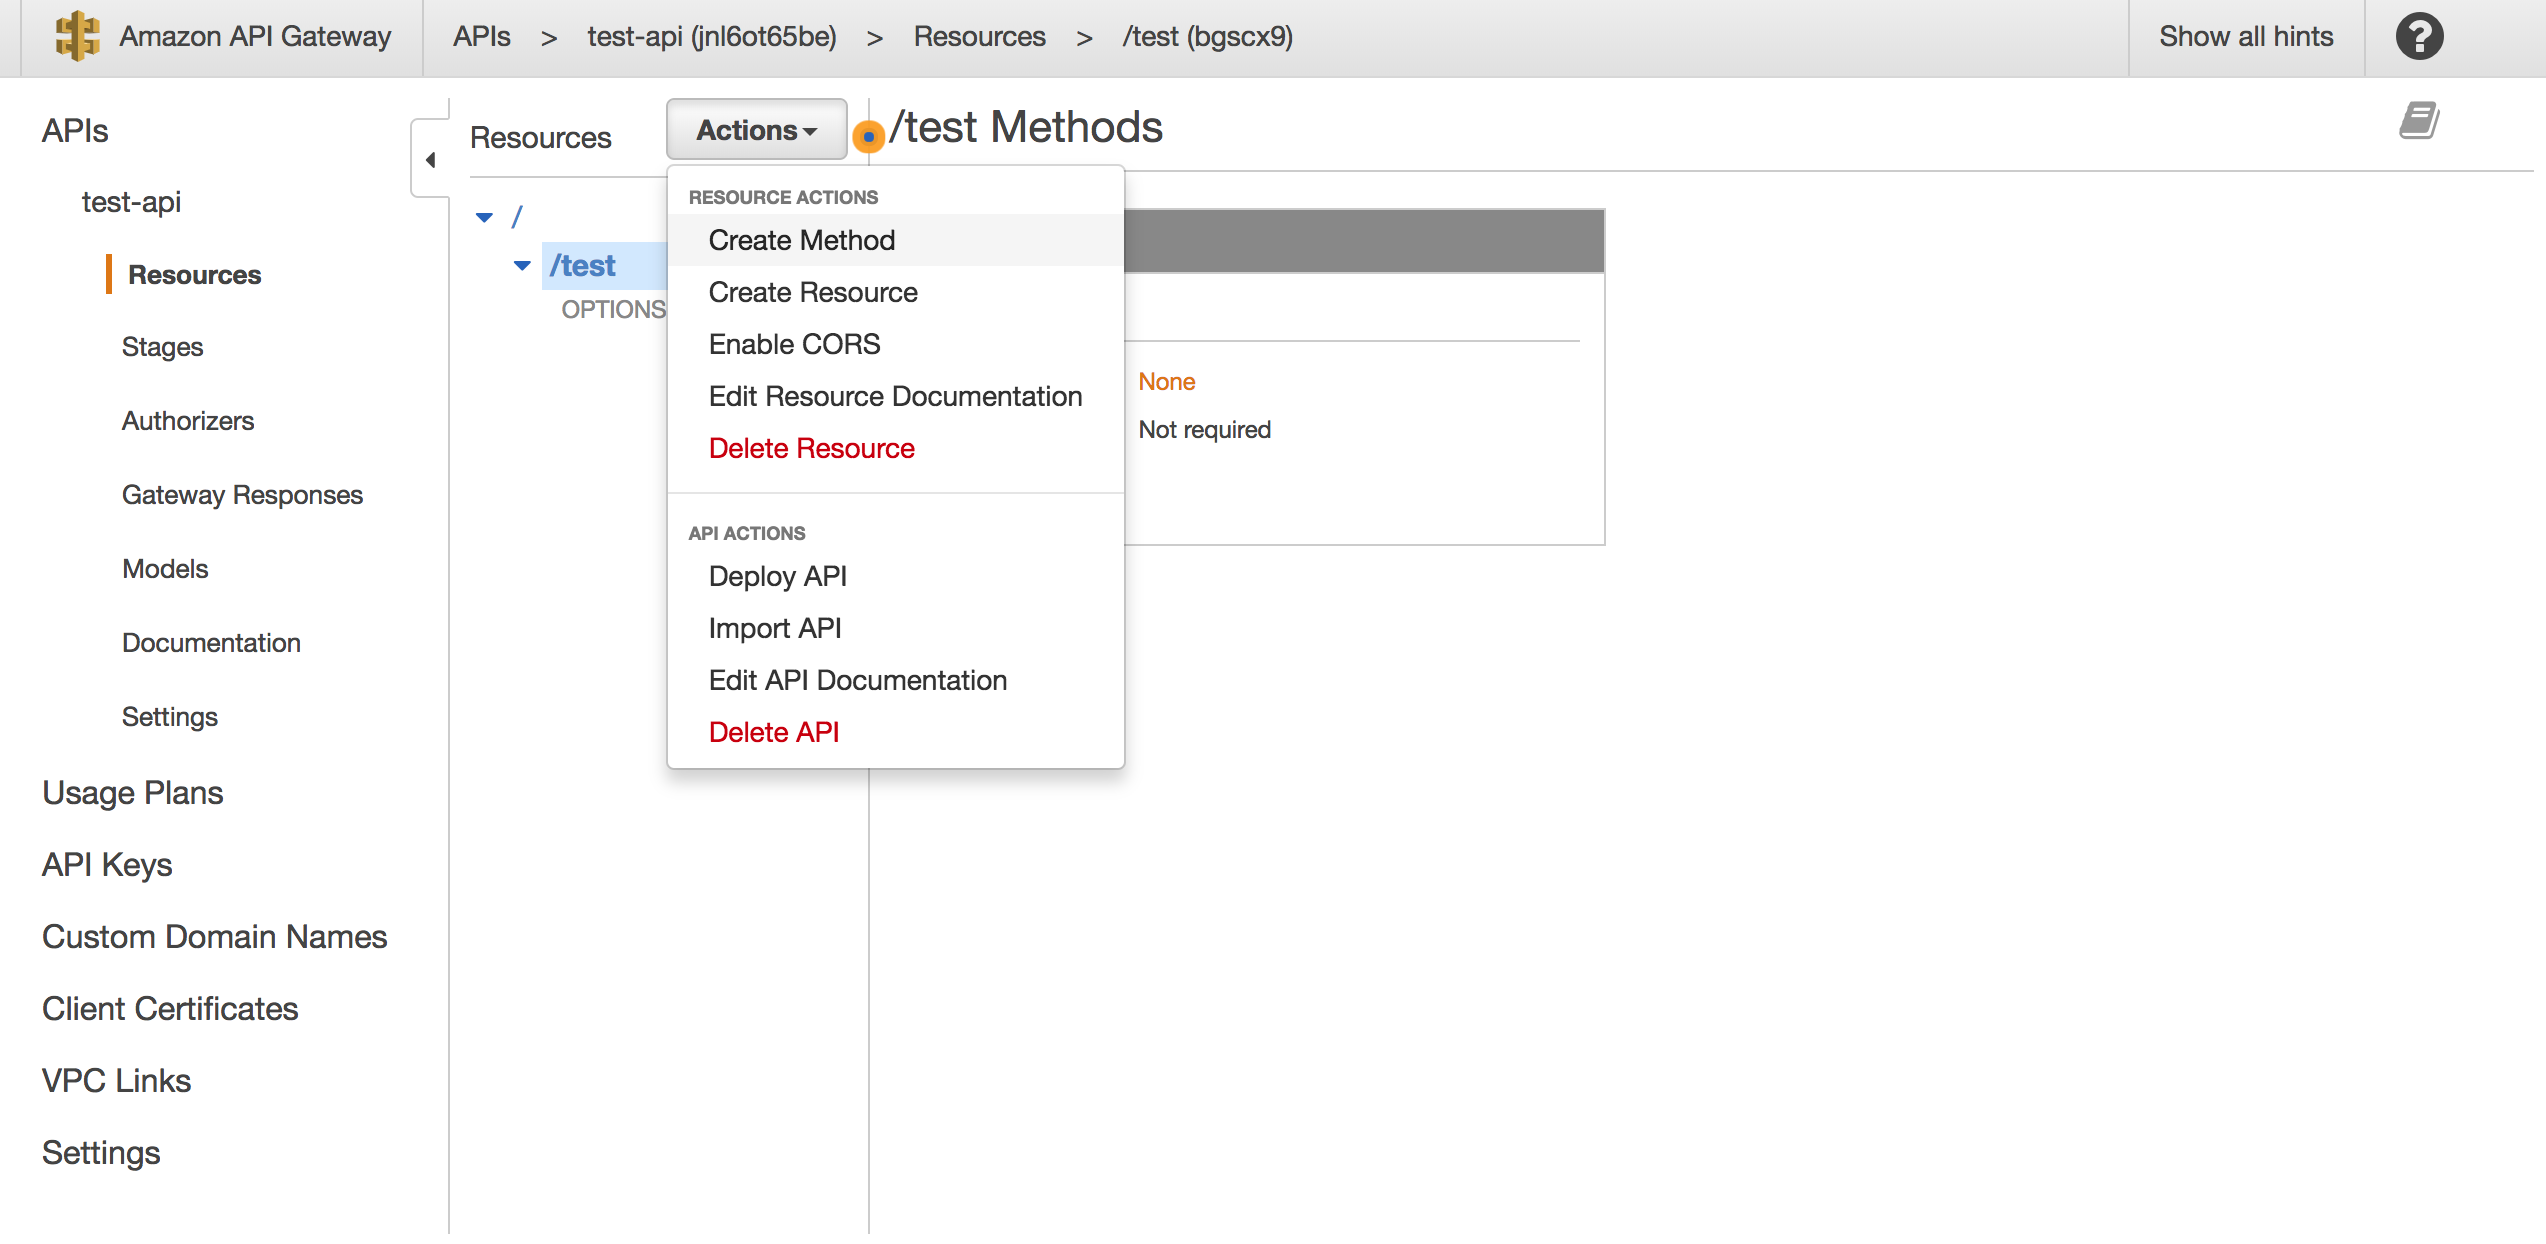Open the Resources breadcrumb item
The height and width of the screenshot is (1244, 2546).
coord(979,37)
